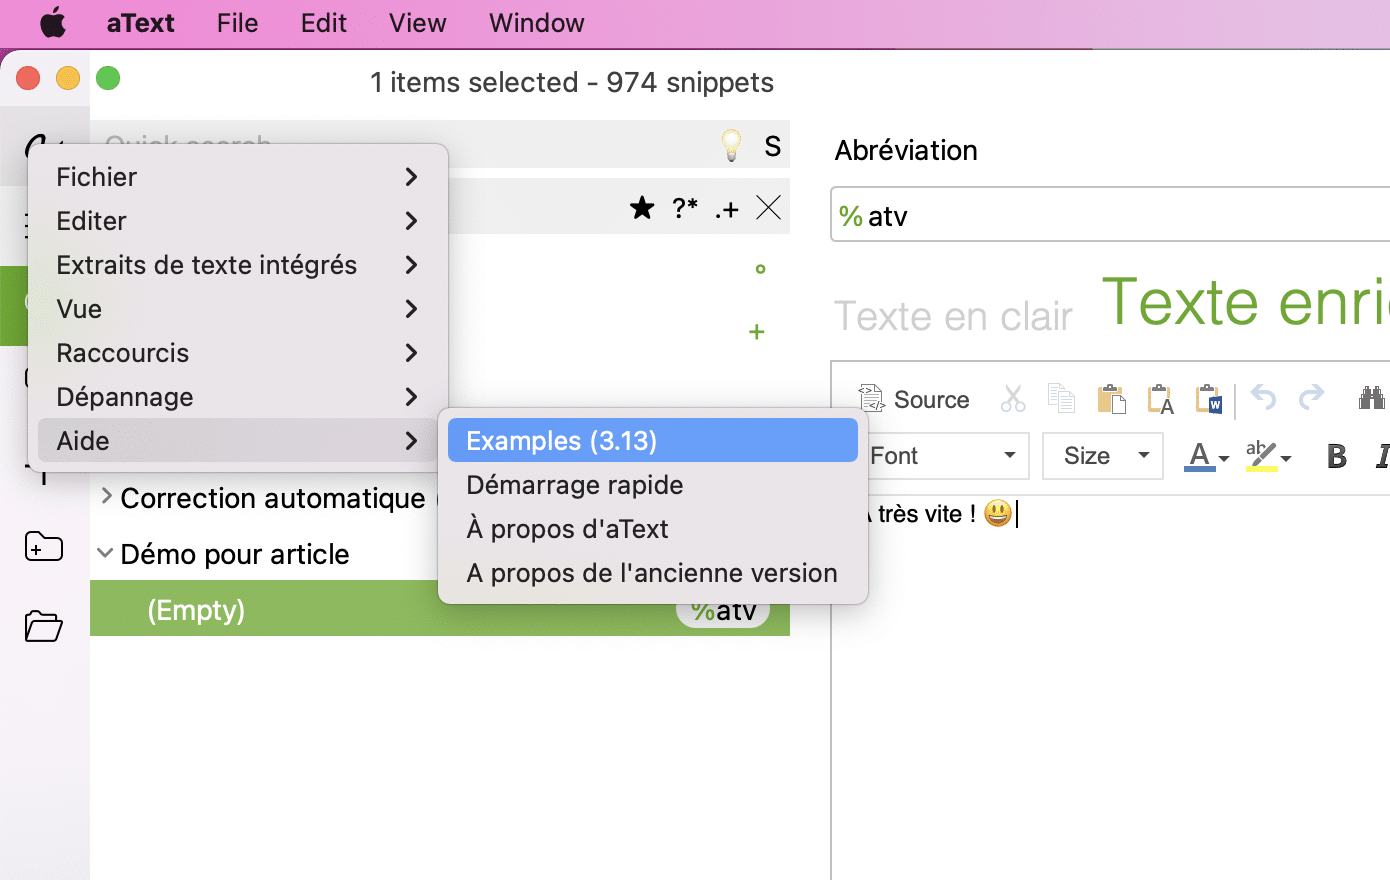Open the Edit menu in menu bar

[x=324, y=23]
